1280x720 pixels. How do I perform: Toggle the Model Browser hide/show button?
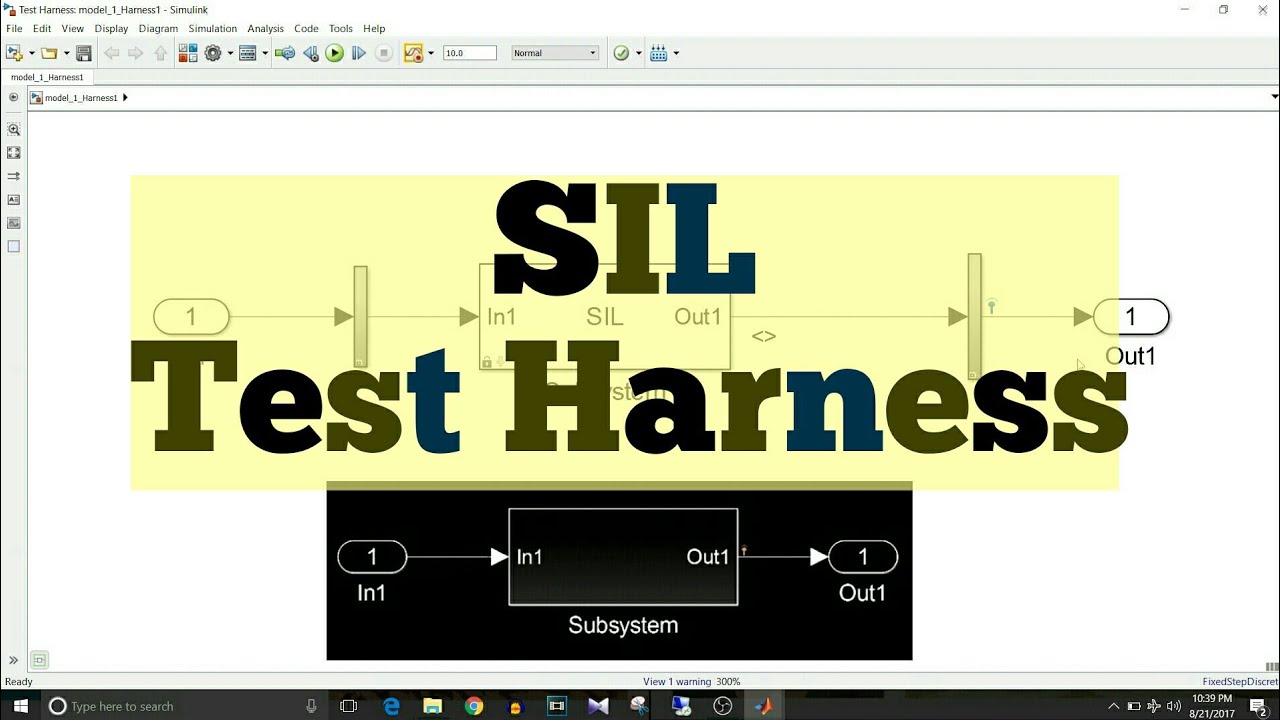[13, 98]
